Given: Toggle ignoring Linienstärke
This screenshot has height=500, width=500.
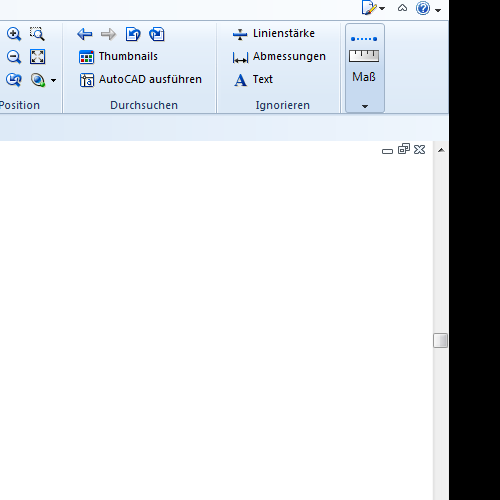Looking at the screenshot, I should [274, 34].
